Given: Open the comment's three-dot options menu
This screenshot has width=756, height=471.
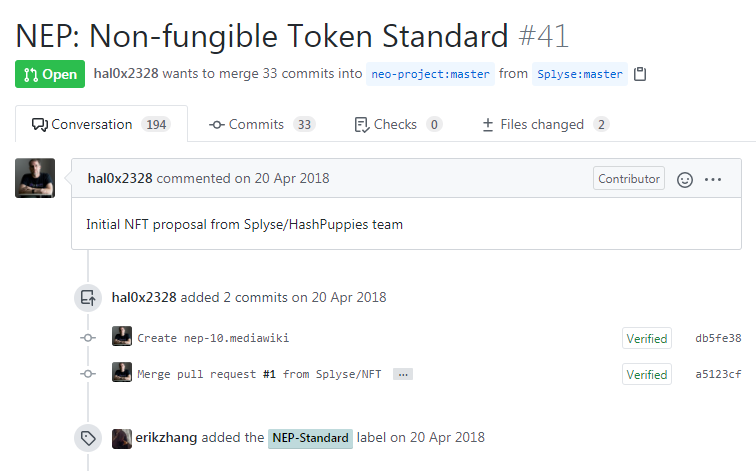Looking at the screenshot, I should click(x=713, y=179).
